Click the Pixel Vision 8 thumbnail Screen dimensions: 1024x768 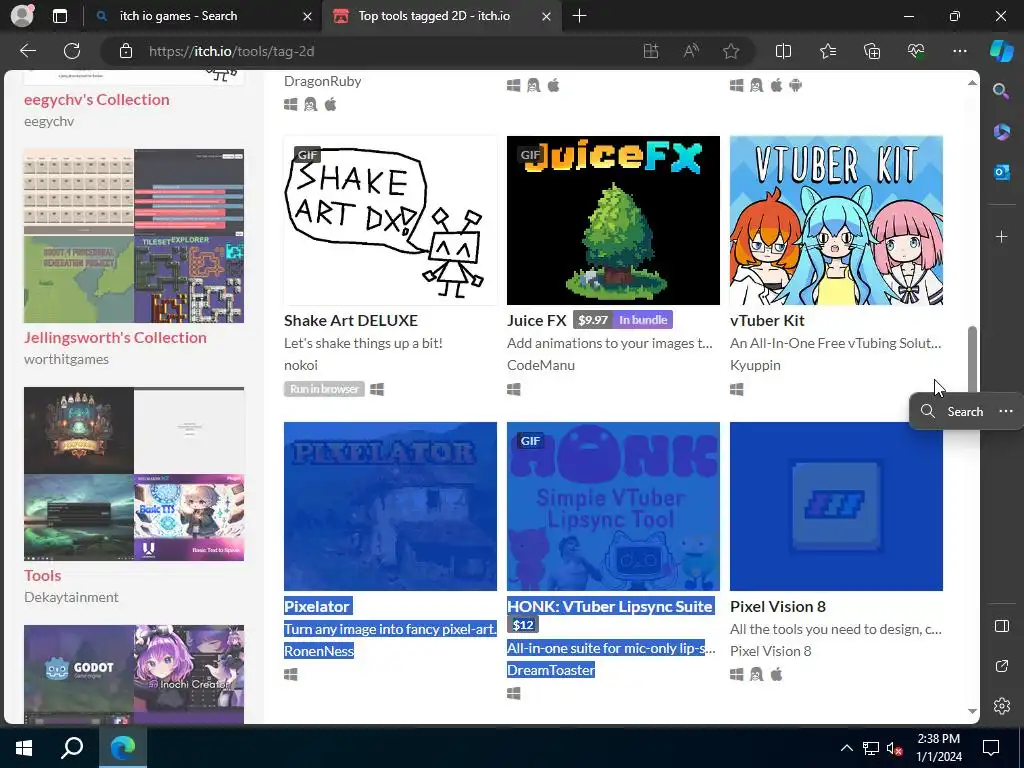pyautogui.click(x=836, y=506)
